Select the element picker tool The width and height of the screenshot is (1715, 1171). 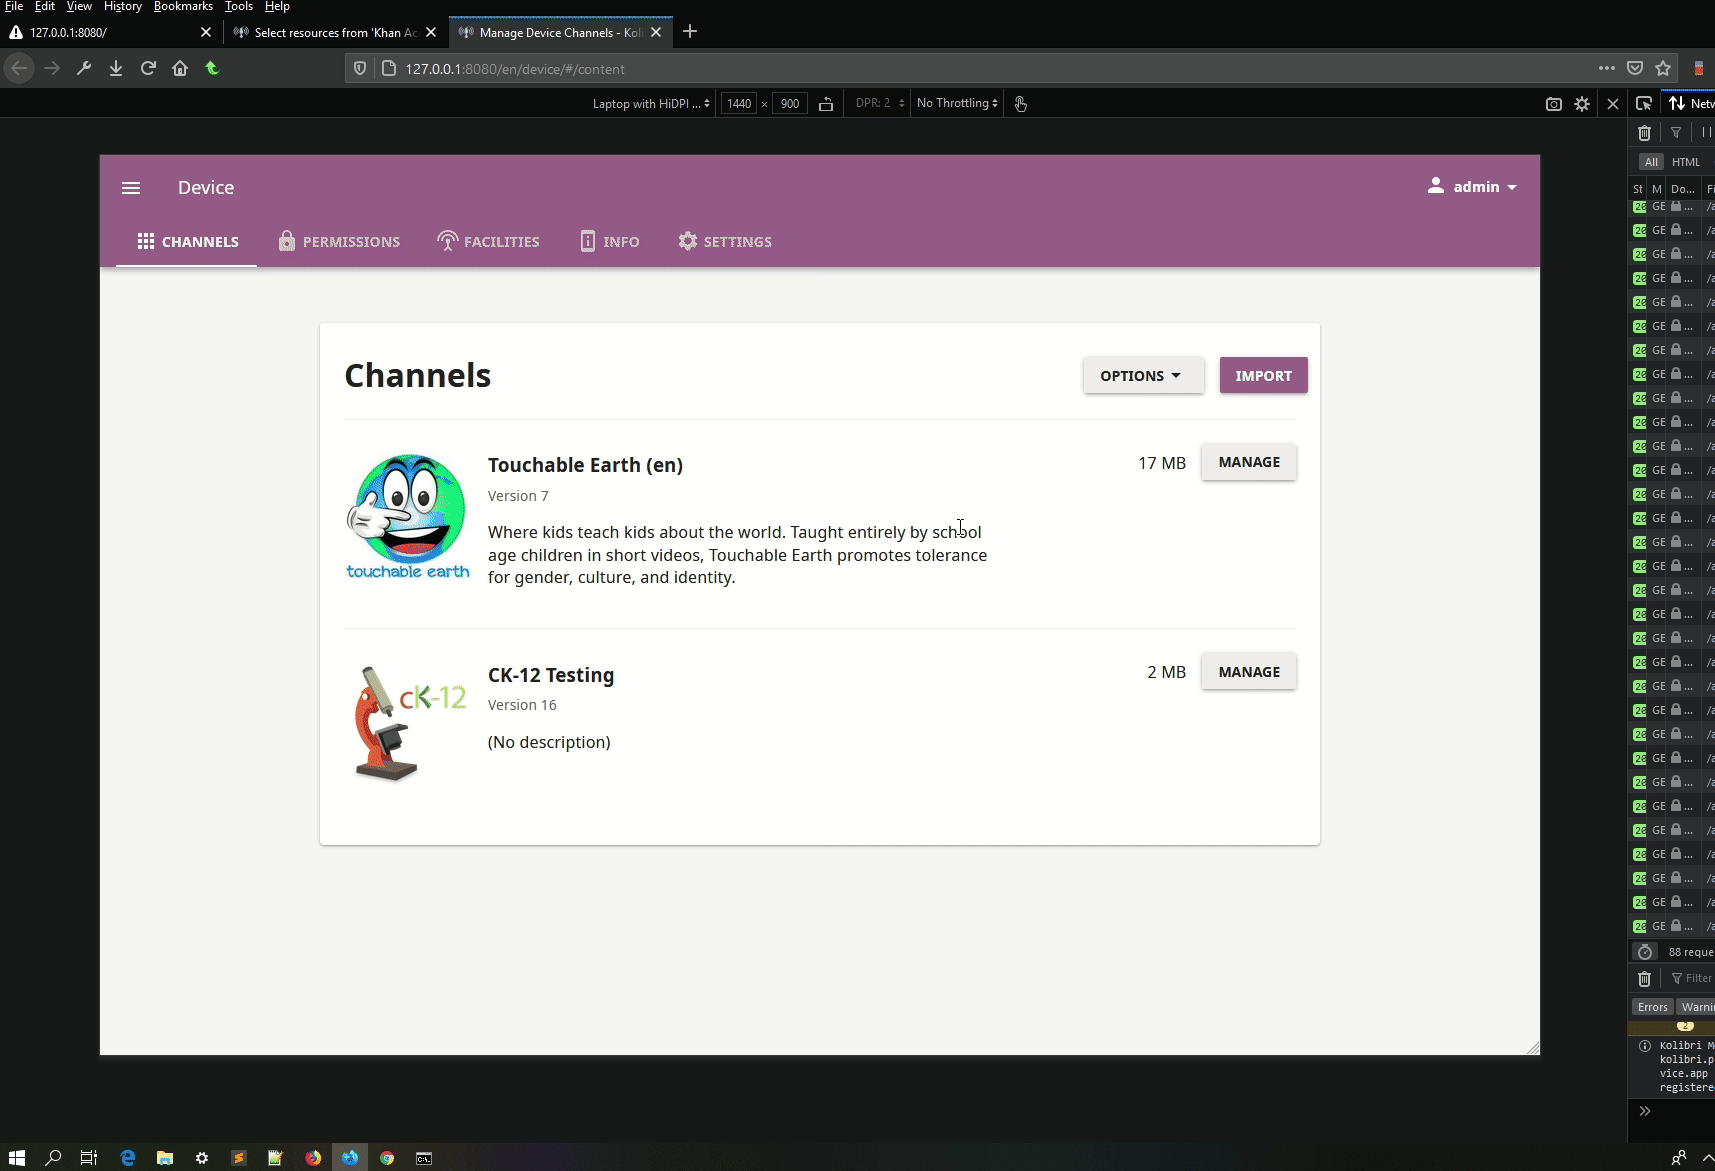[x=1644, y=103]
